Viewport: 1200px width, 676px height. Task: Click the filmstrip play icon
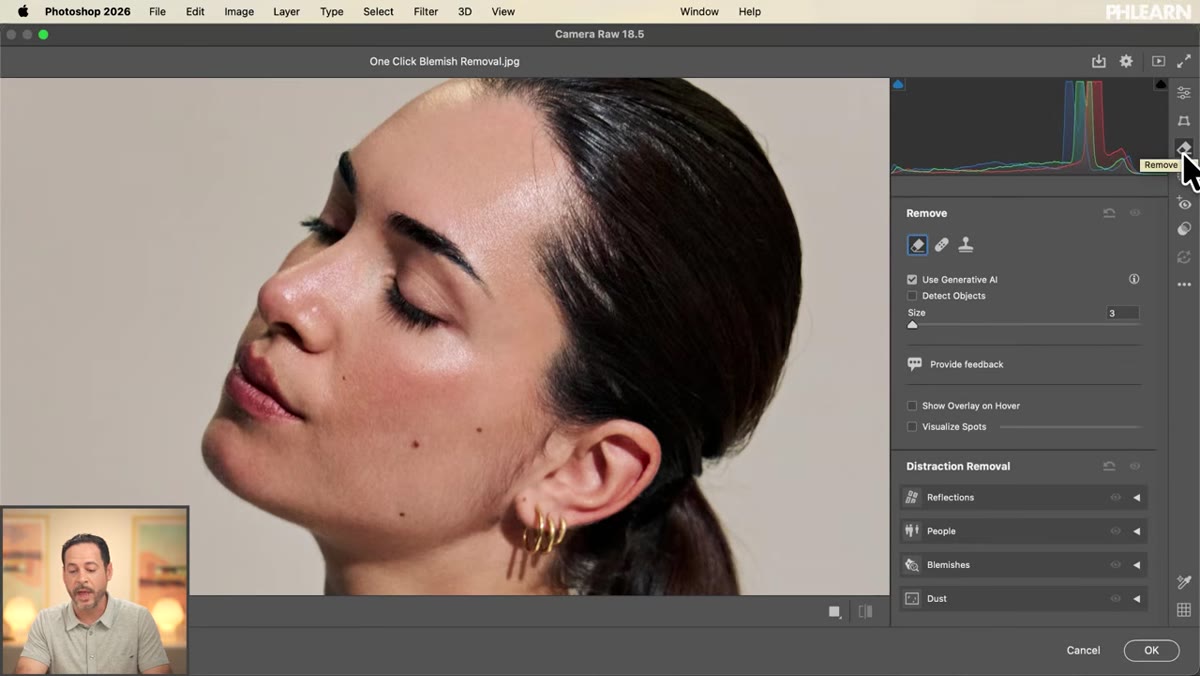pos(1158,61)
